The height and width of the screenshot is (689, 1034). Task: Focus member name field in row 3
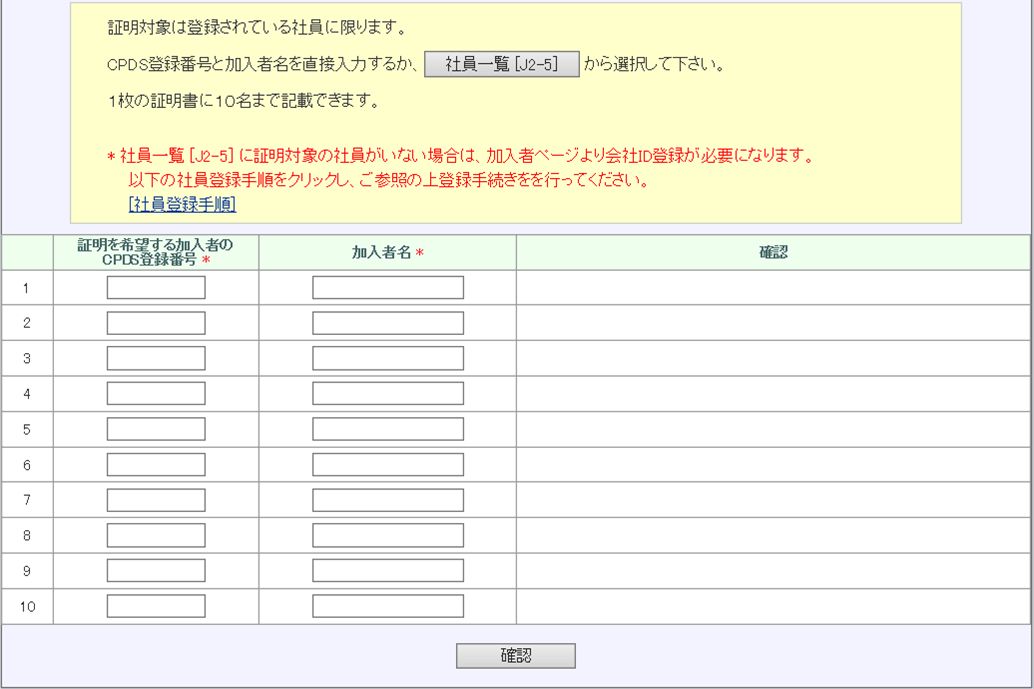[x=388, y=359]
